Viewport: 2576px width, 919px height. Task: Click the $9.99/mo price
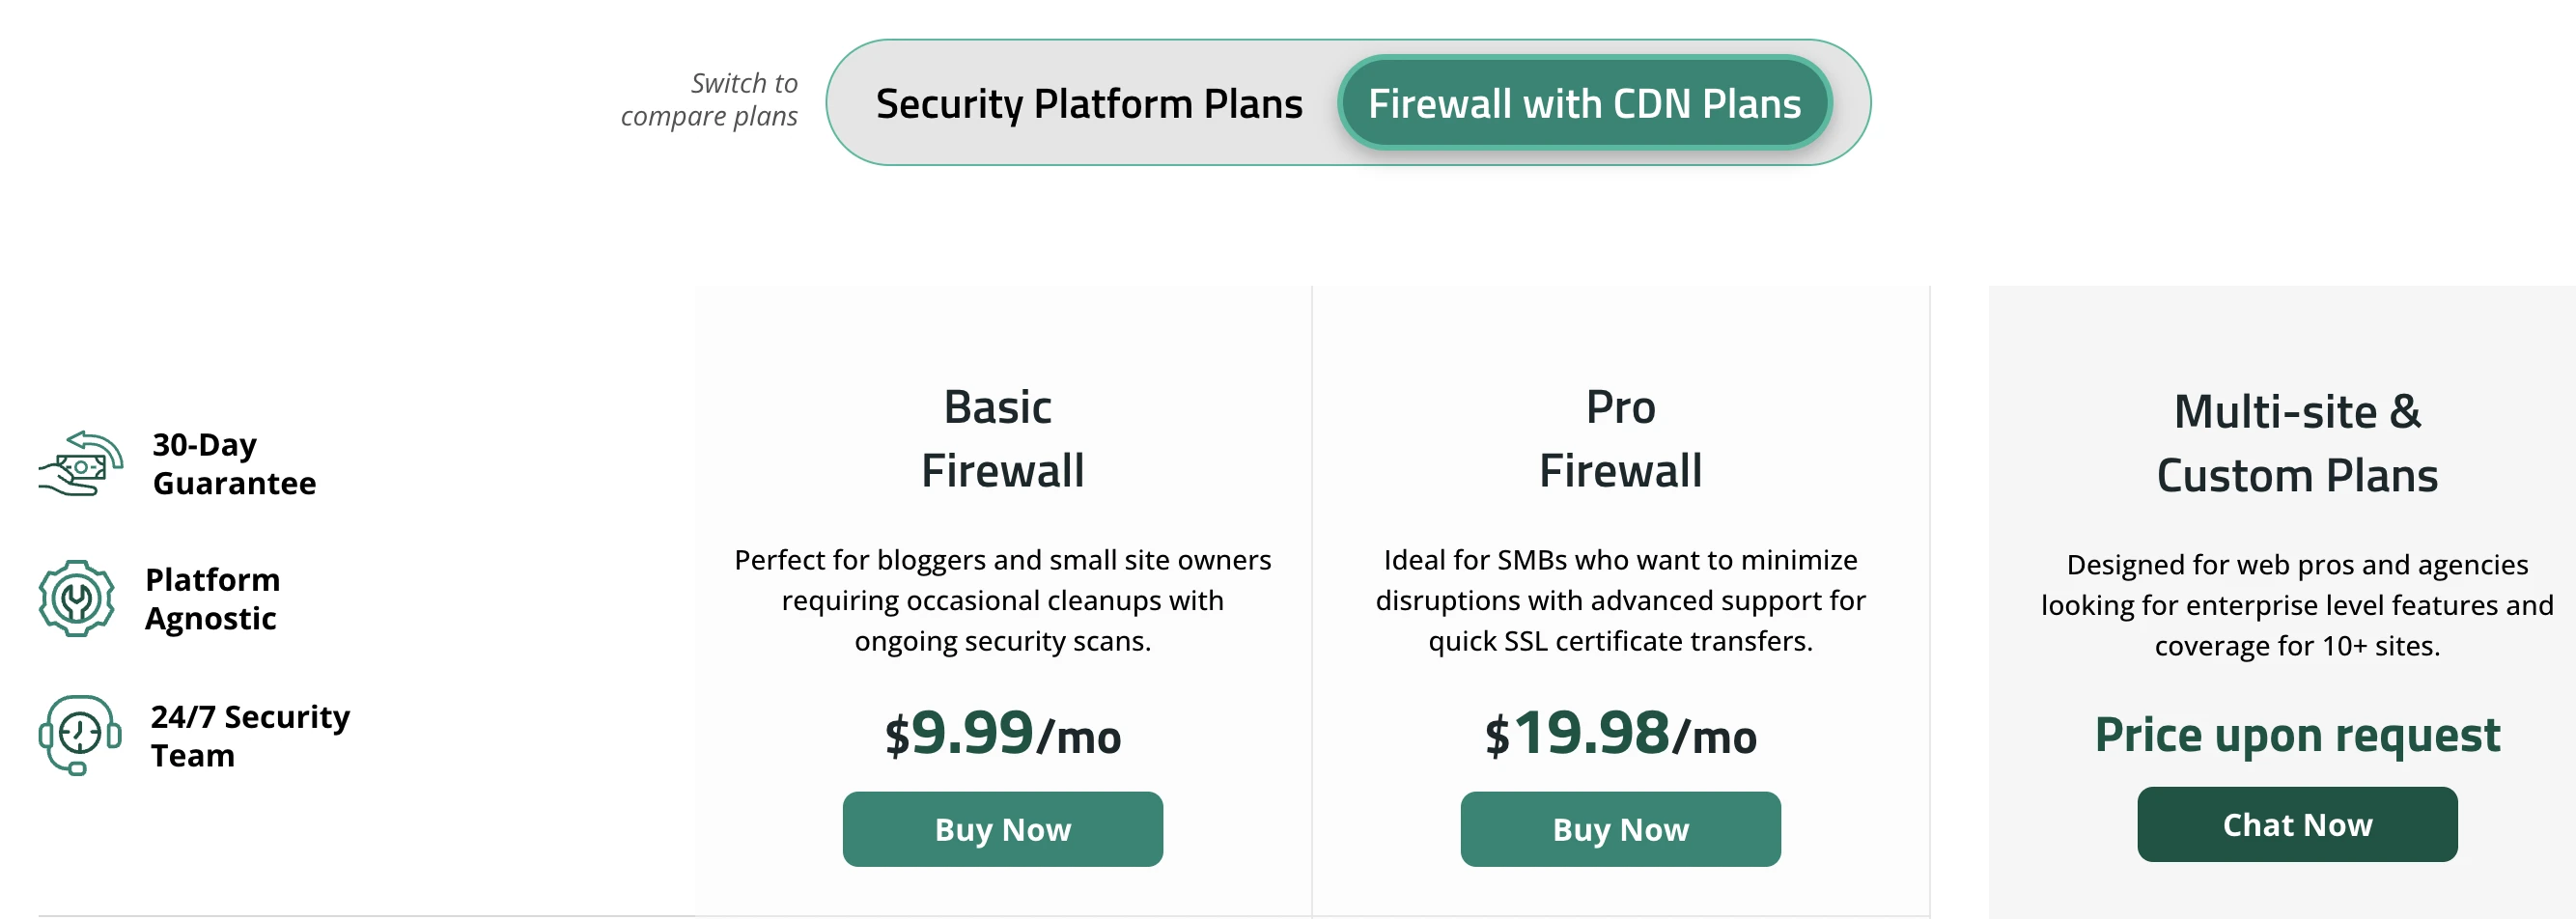pos(1002,734)
